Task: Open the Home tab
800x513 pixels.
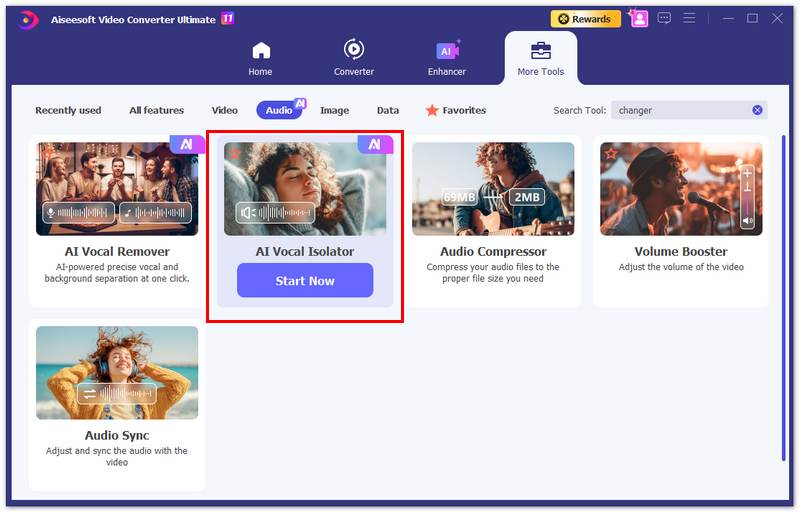Action: (260, 58)
